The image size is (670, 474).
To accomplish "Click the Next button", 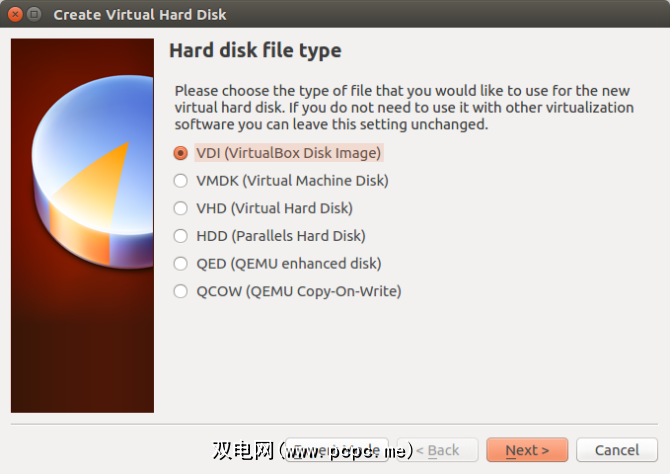I will (x=527, y=450).
